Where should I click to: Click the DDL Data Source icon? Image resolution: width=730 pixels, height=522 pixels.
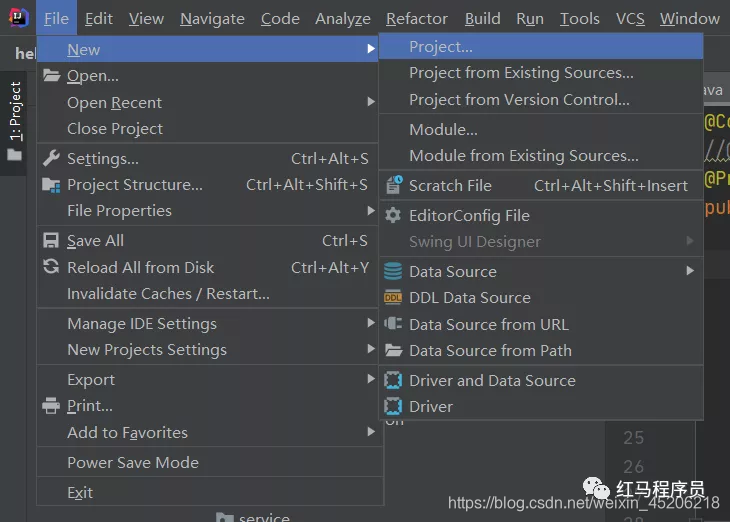point(393,298)
